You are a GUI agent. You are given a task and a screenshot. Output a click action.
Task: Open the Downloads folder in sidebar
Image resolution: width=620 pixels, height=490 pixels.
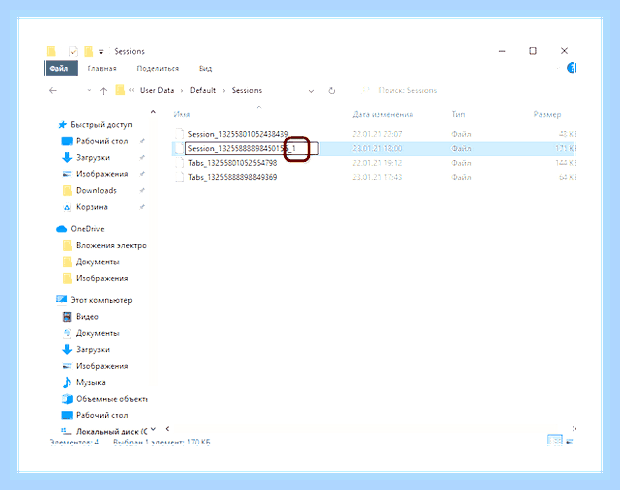[x=96, y=190]
